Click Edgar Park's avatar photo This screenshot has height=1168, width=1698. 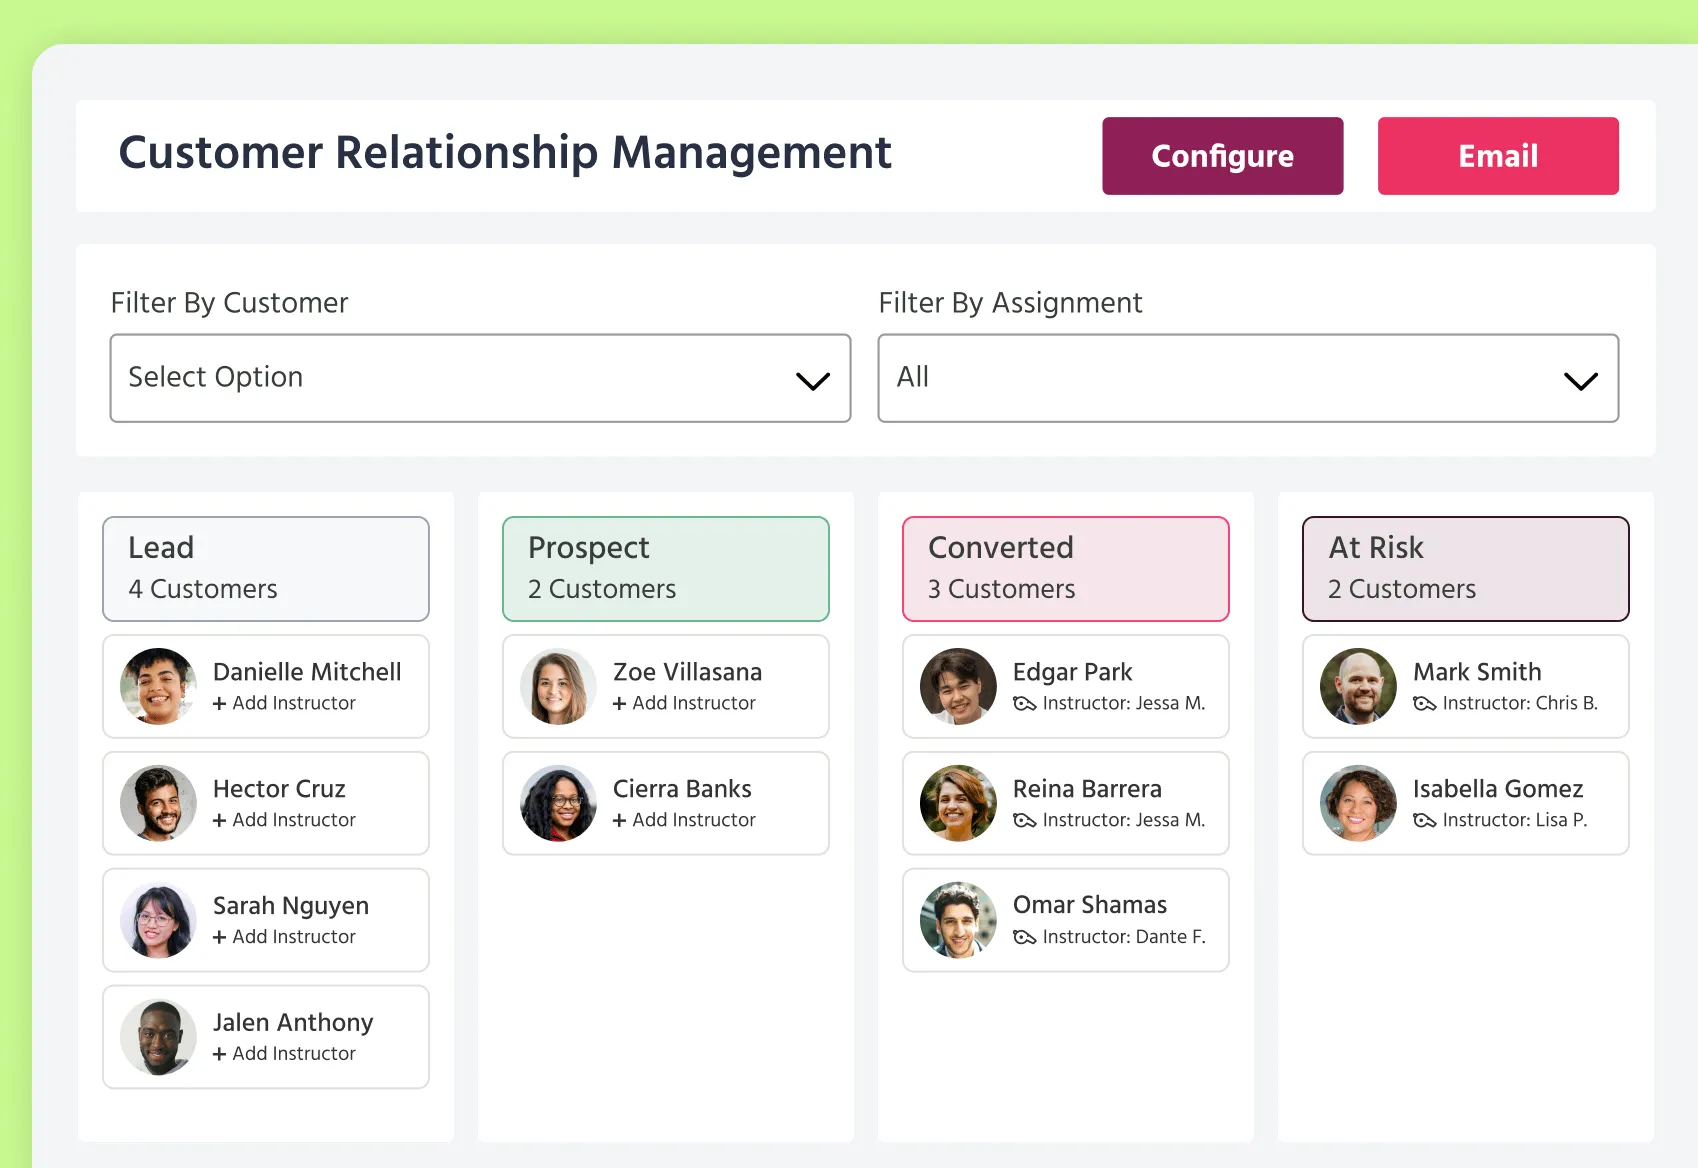(x=958, y=686)
